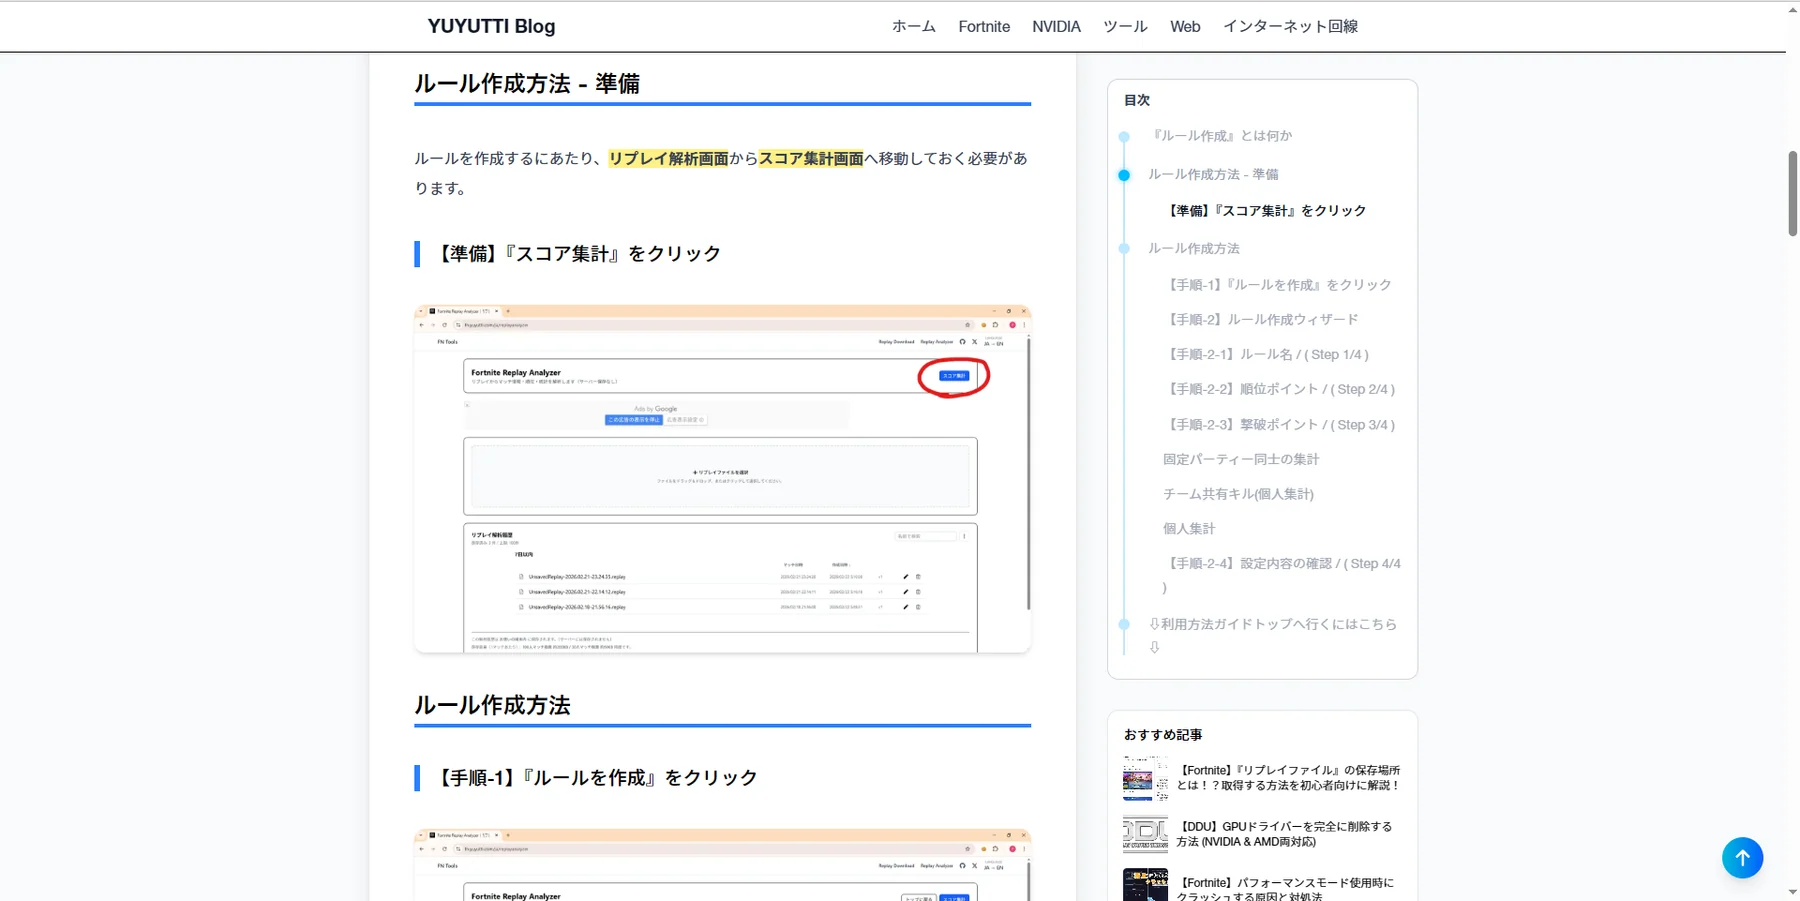This screenshot has height=901, width=1800.
Task: Click the 個人集計 link in 目次
Action: coord(1188,528)
